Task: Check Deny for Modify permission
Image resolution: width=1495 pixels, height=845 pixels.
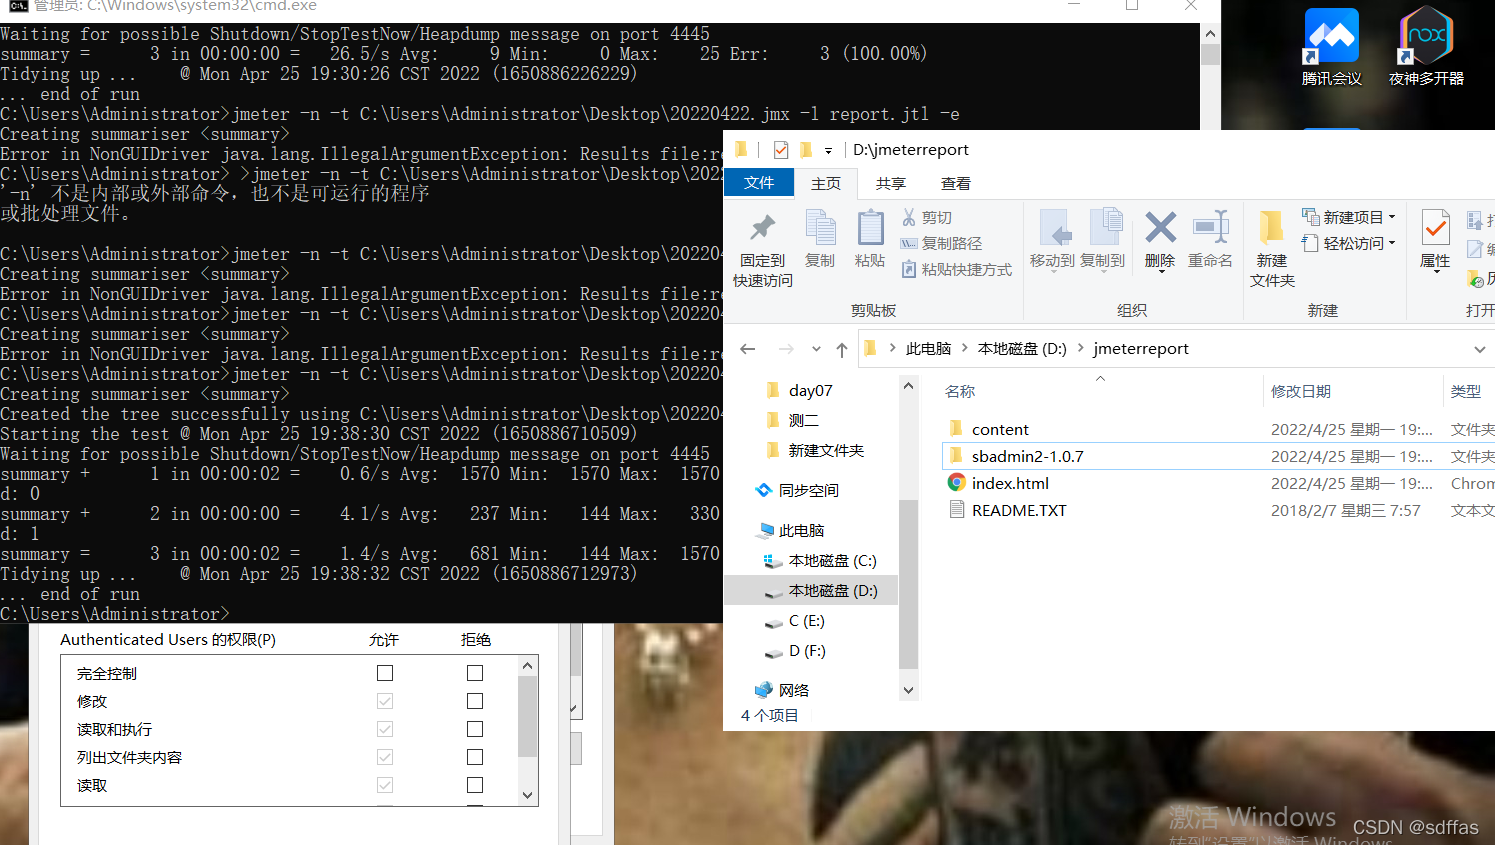Action: 475,701
